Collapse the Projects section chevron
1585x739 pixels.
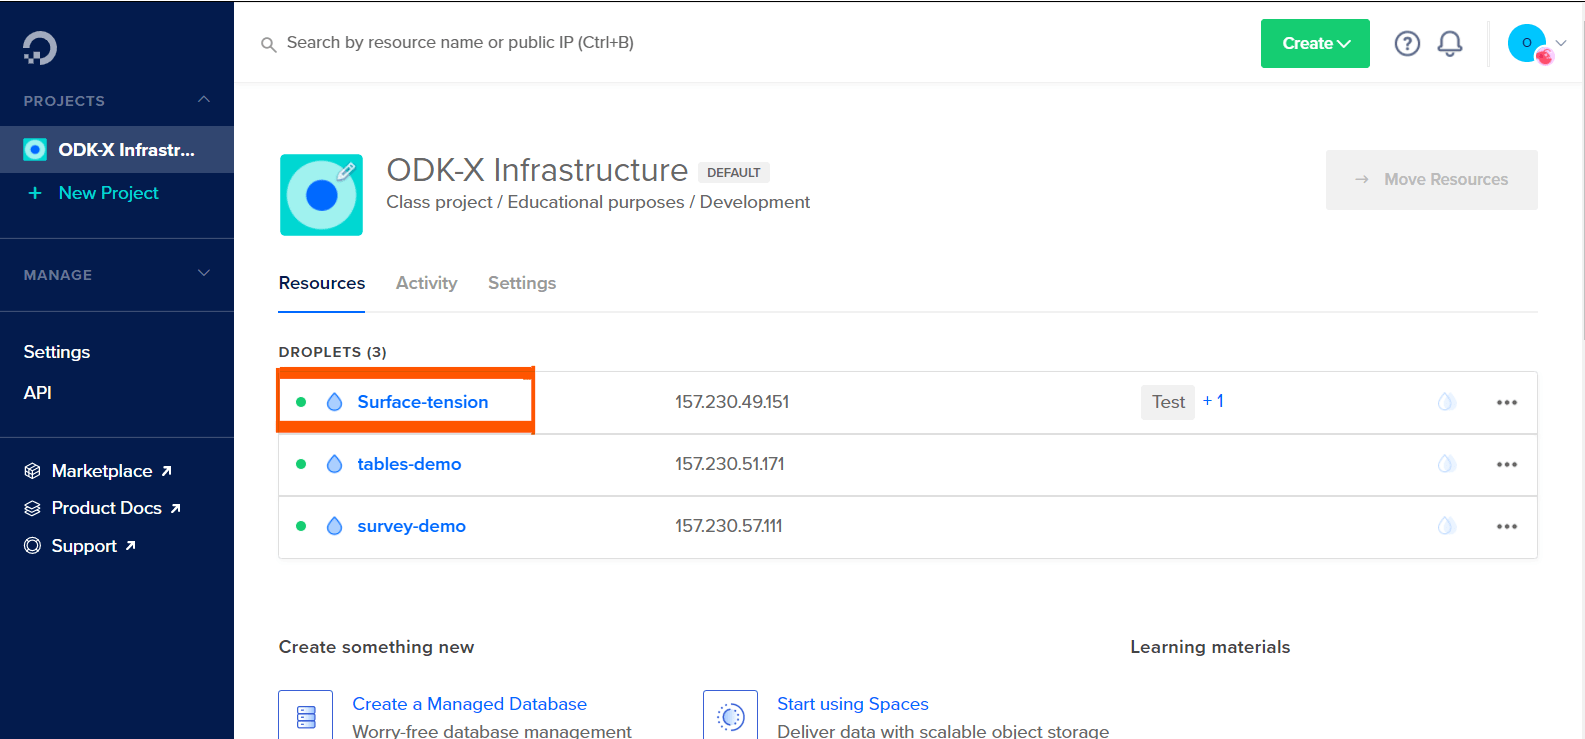pos(204,99)
